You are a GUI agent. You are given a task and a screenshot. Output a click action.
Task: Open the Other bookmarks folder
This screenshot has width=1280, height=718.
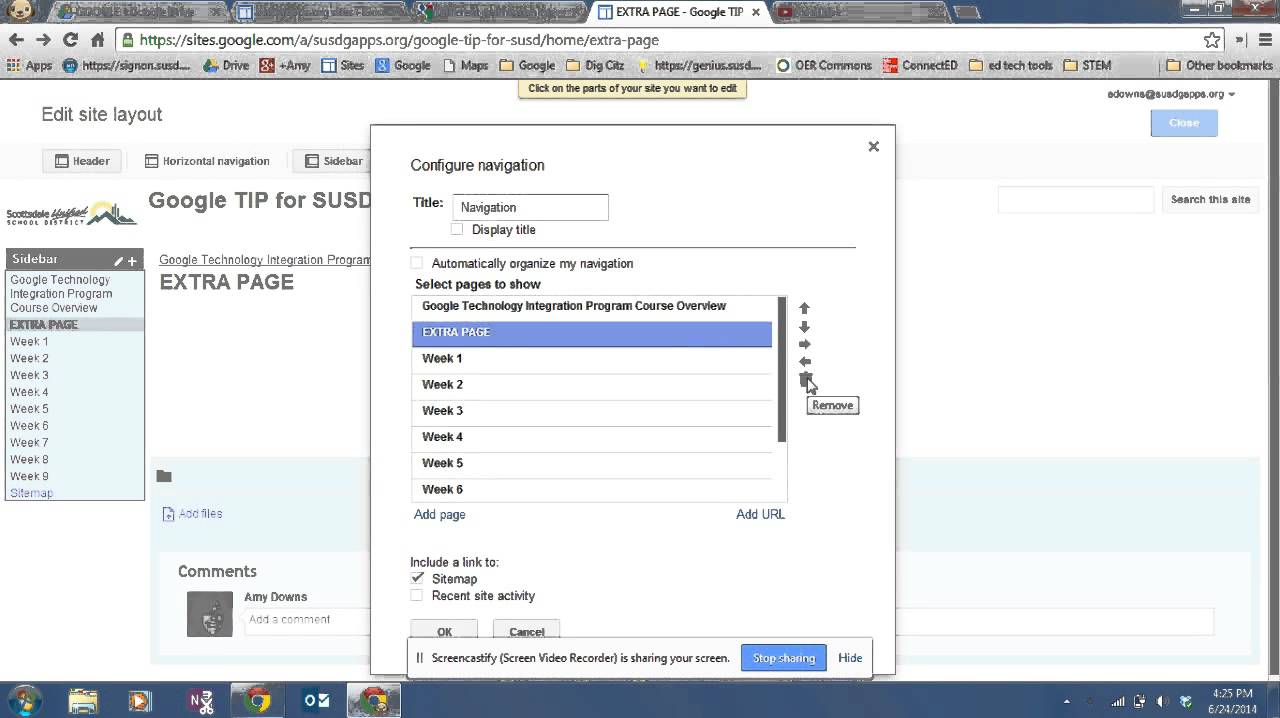point(1219,65)
